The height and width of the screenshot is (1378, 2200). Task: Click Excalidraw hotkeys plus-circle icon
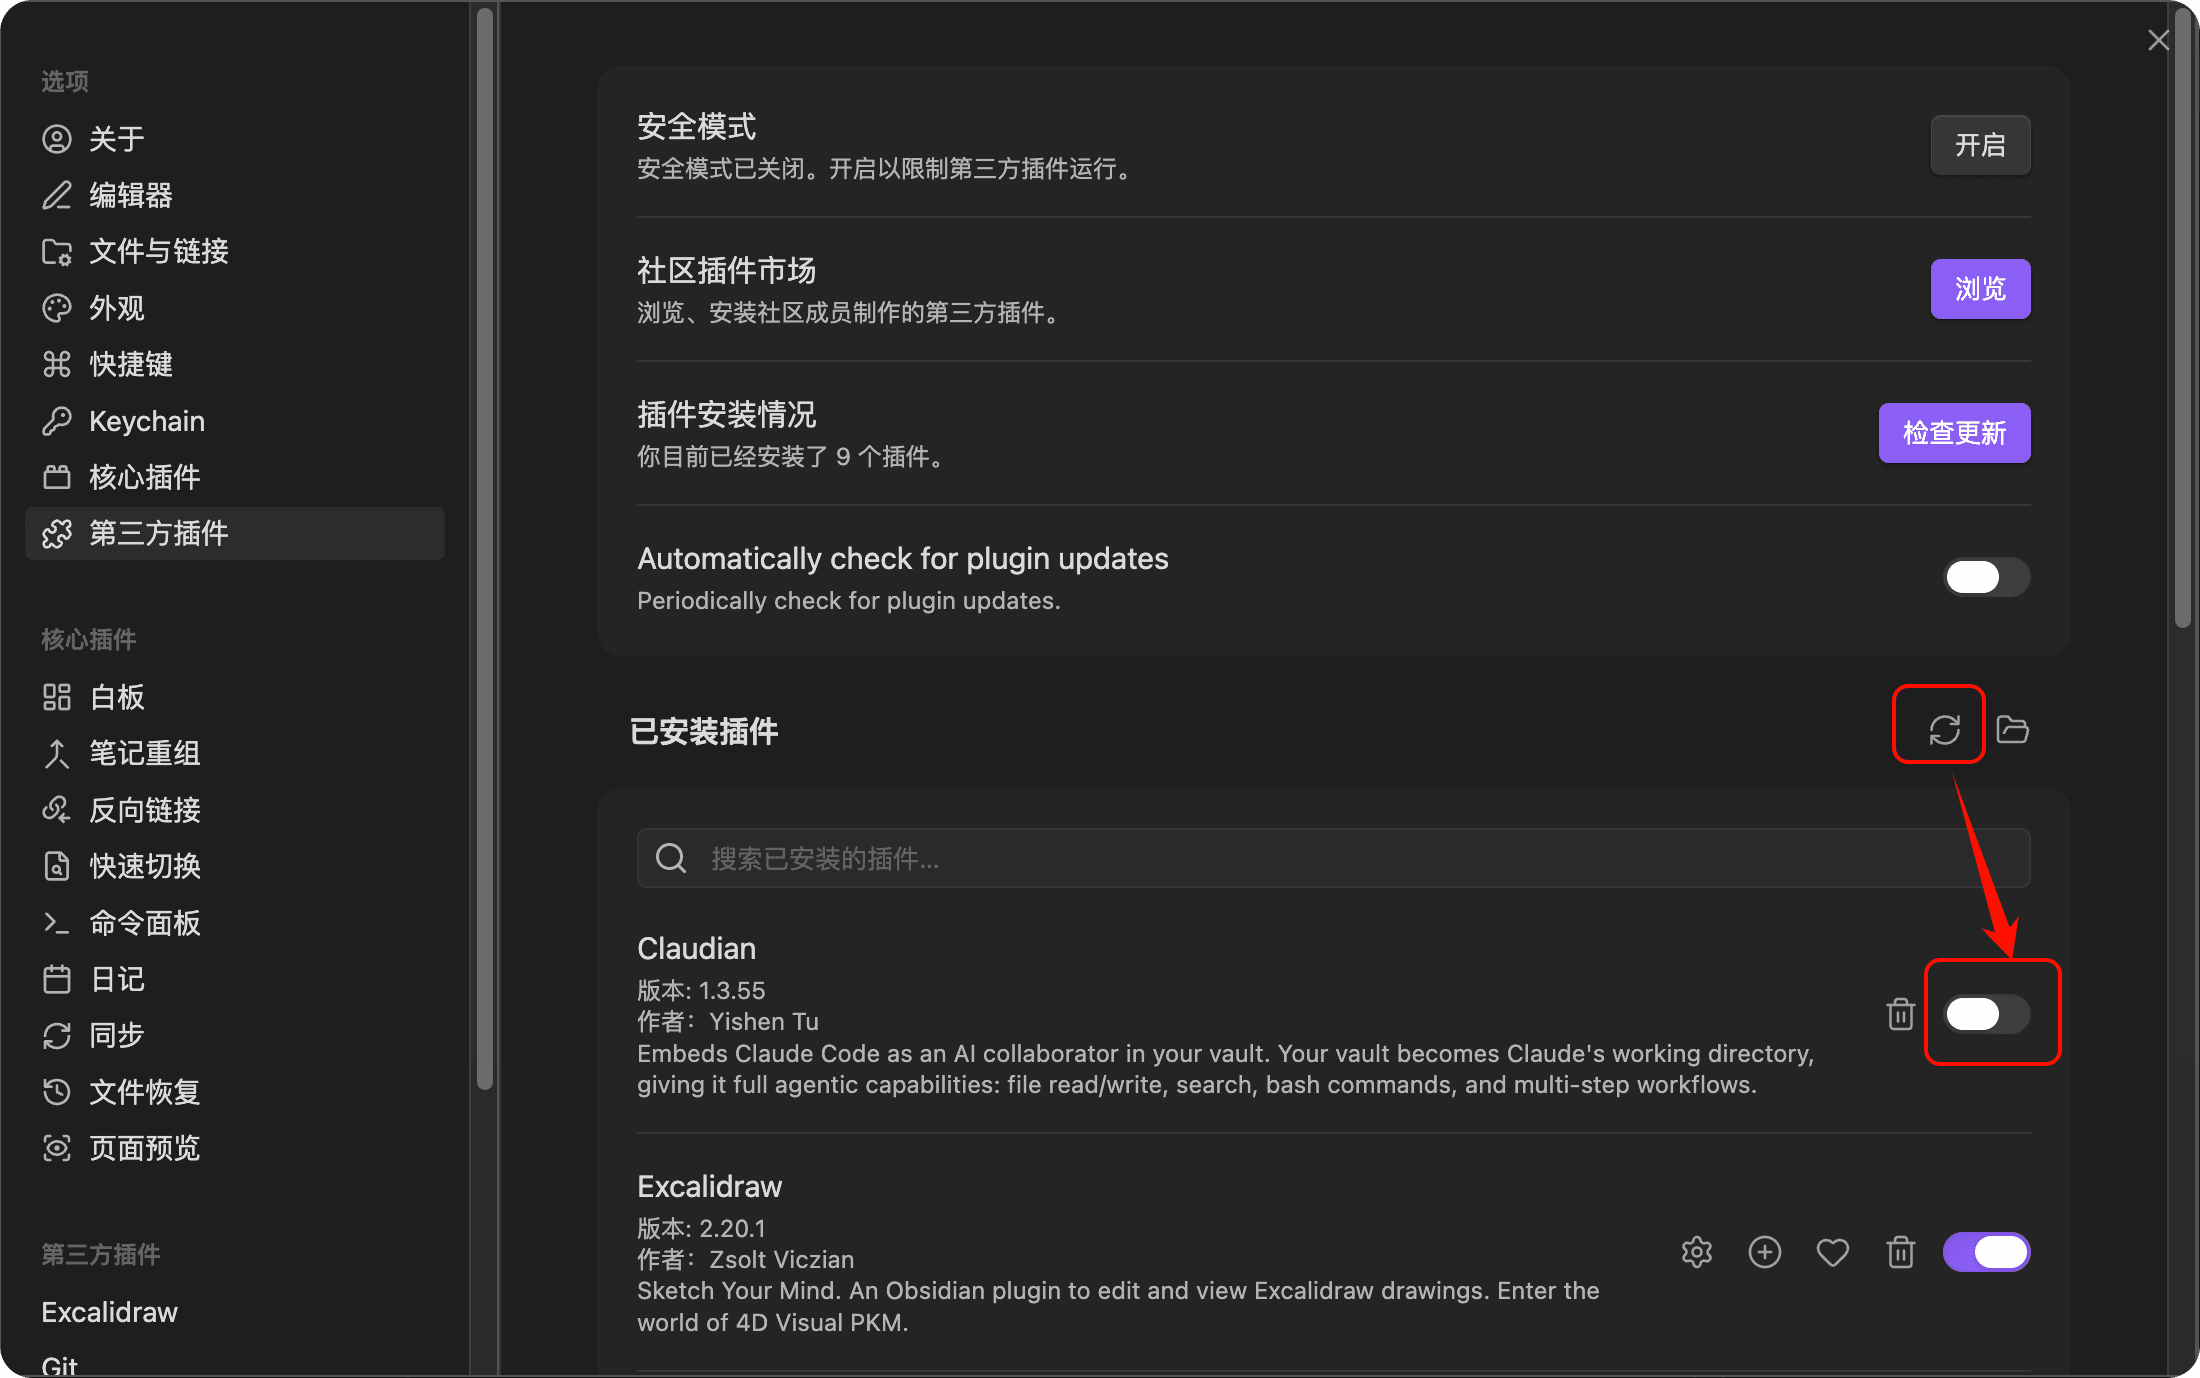click(1764, 1252)
